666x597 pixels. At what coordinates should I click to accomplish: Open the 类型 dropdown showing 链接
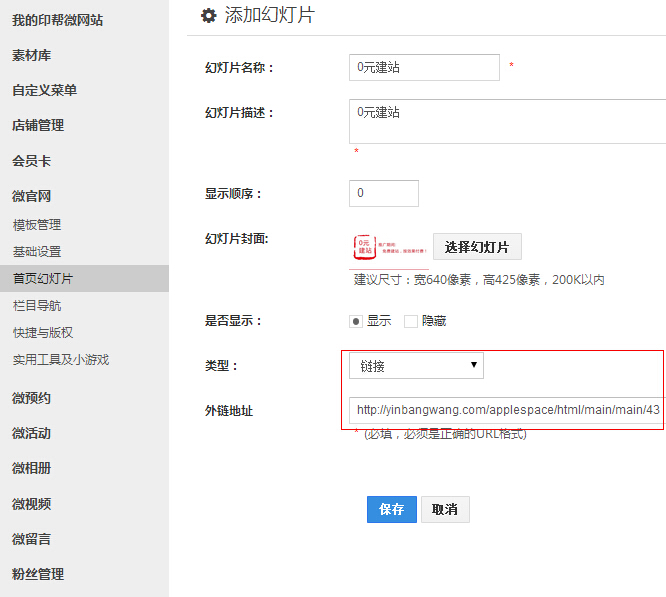click(416, 366)
